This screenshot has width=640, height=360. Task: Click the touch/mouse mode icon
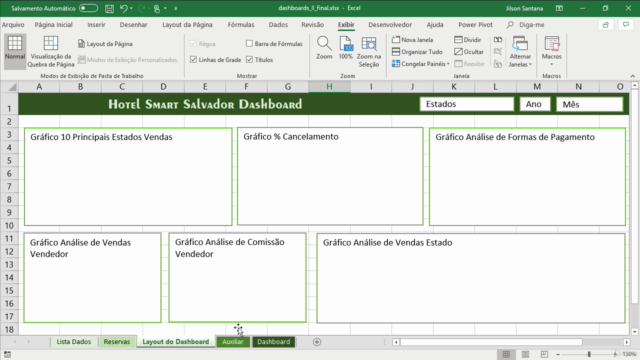click(157, 8)
